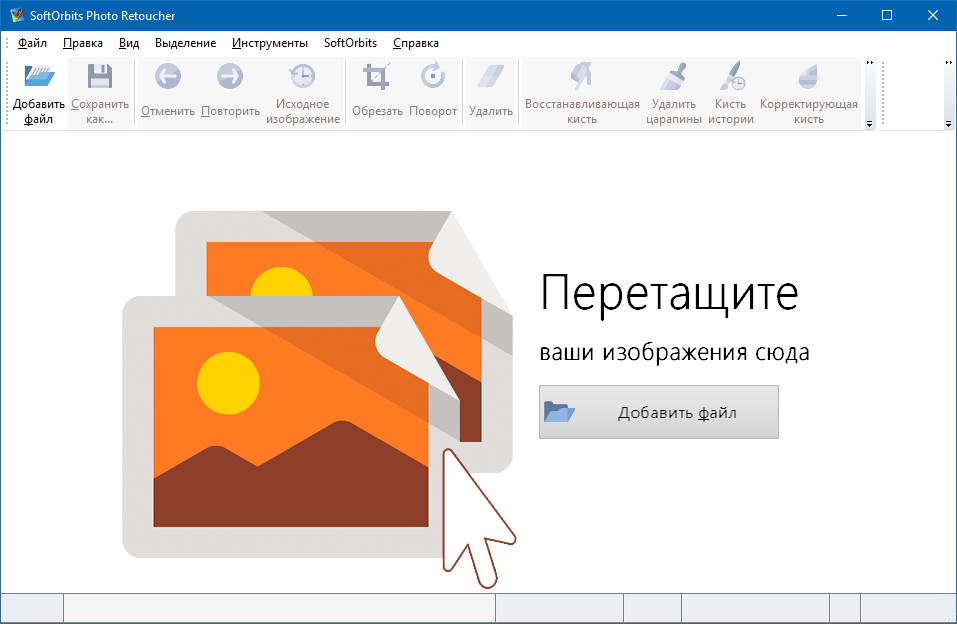957x624 pixels.
Task: Open the Выделение menu
Action: (x=186, y=43)
